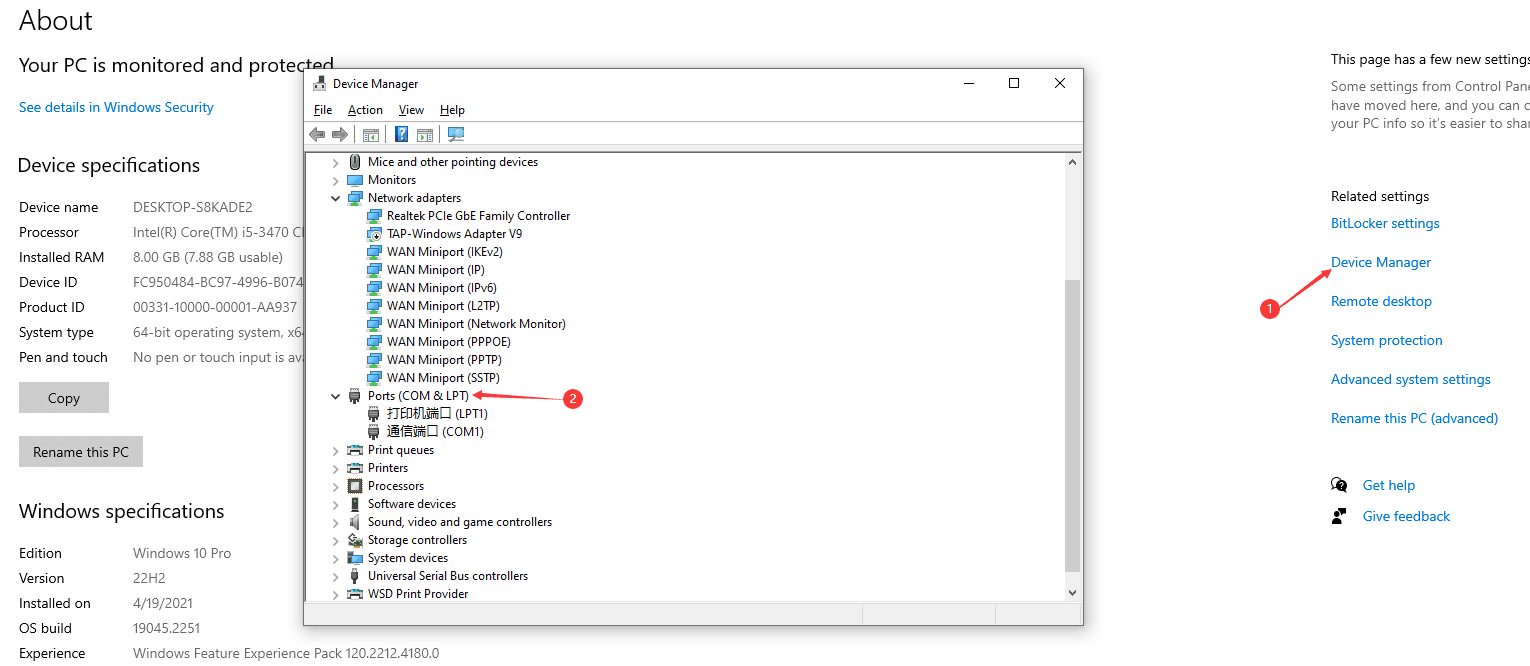
Task: Open the View menu
Action: (x=411, y=110)
